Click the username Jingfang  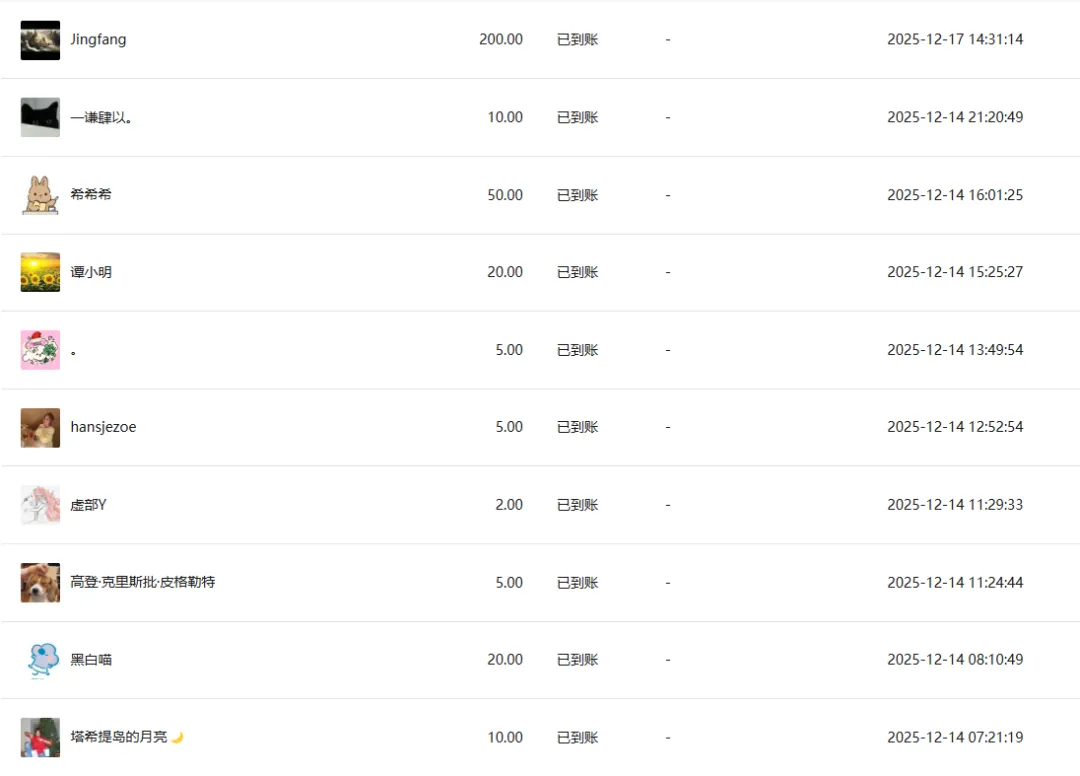click(x=98, y=39)
